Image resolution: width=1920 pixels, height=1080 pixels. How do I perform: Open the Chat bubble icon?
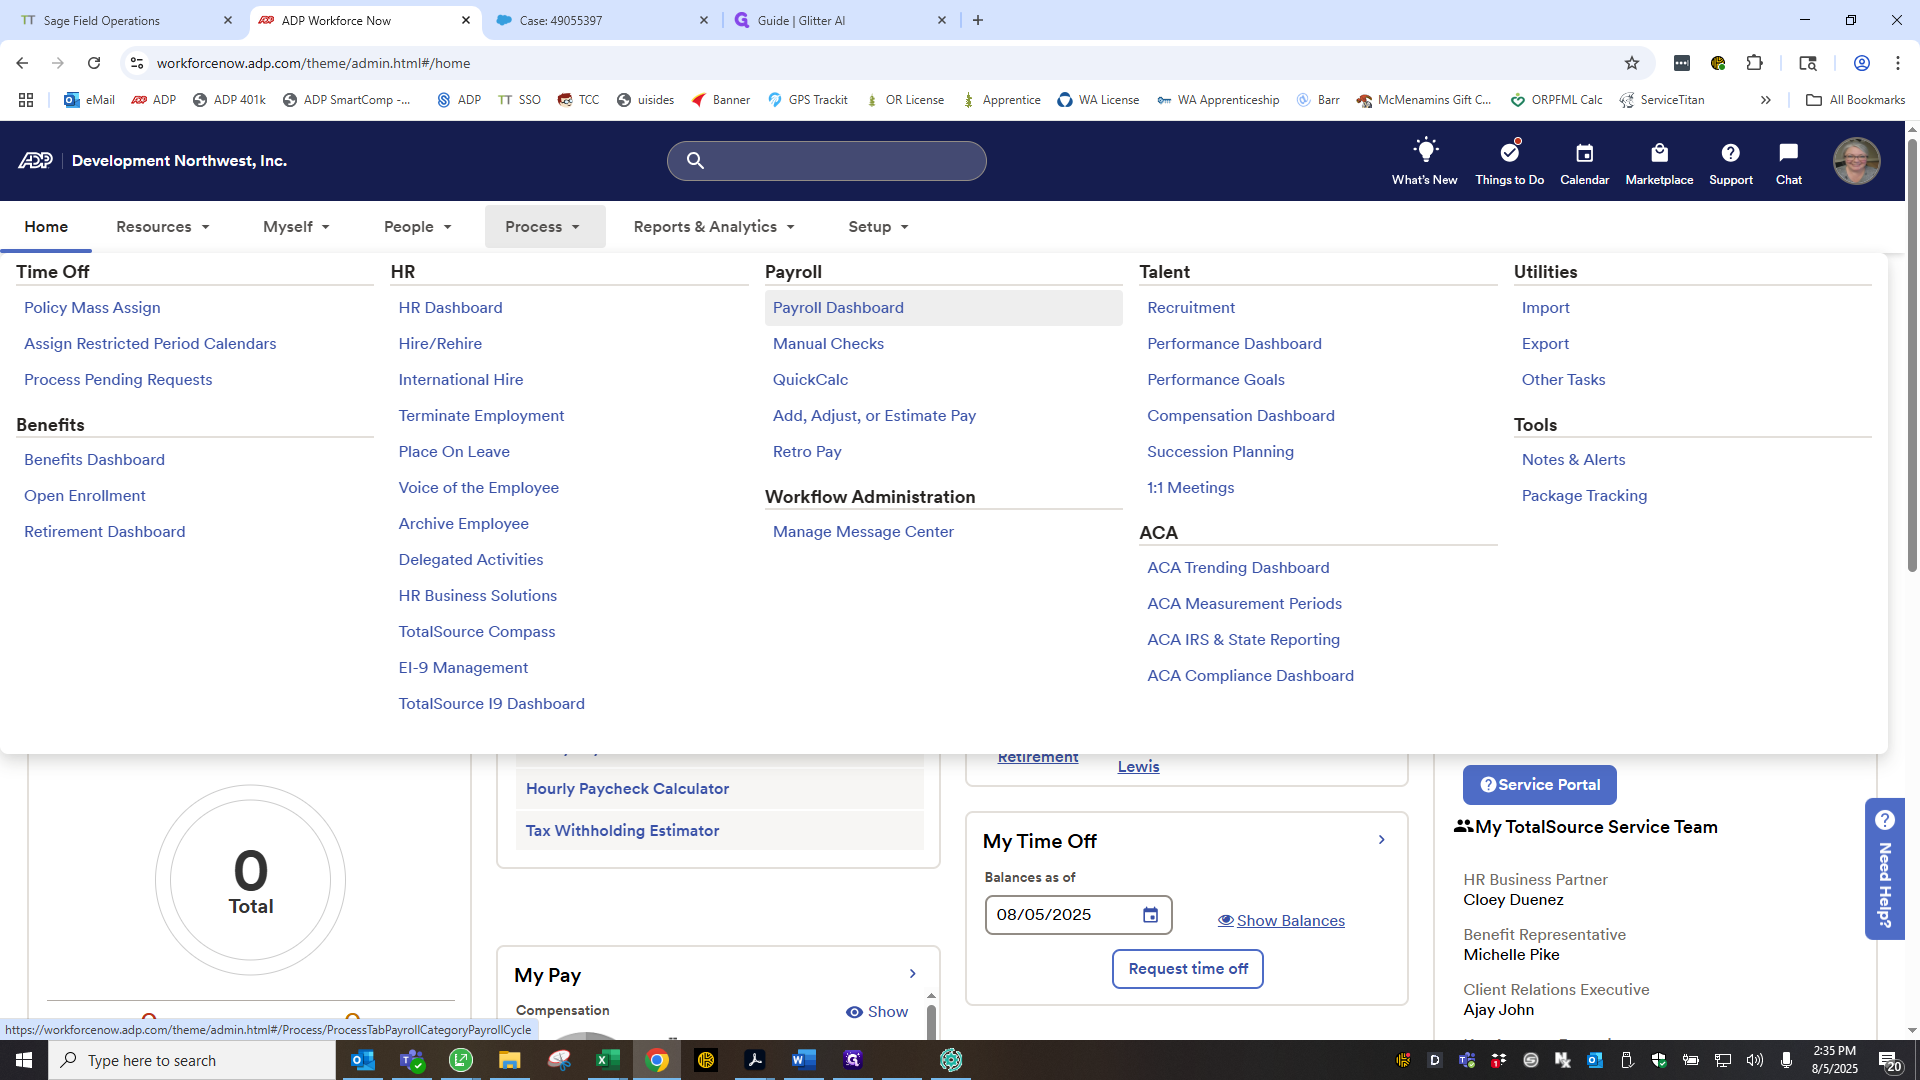1789,153
